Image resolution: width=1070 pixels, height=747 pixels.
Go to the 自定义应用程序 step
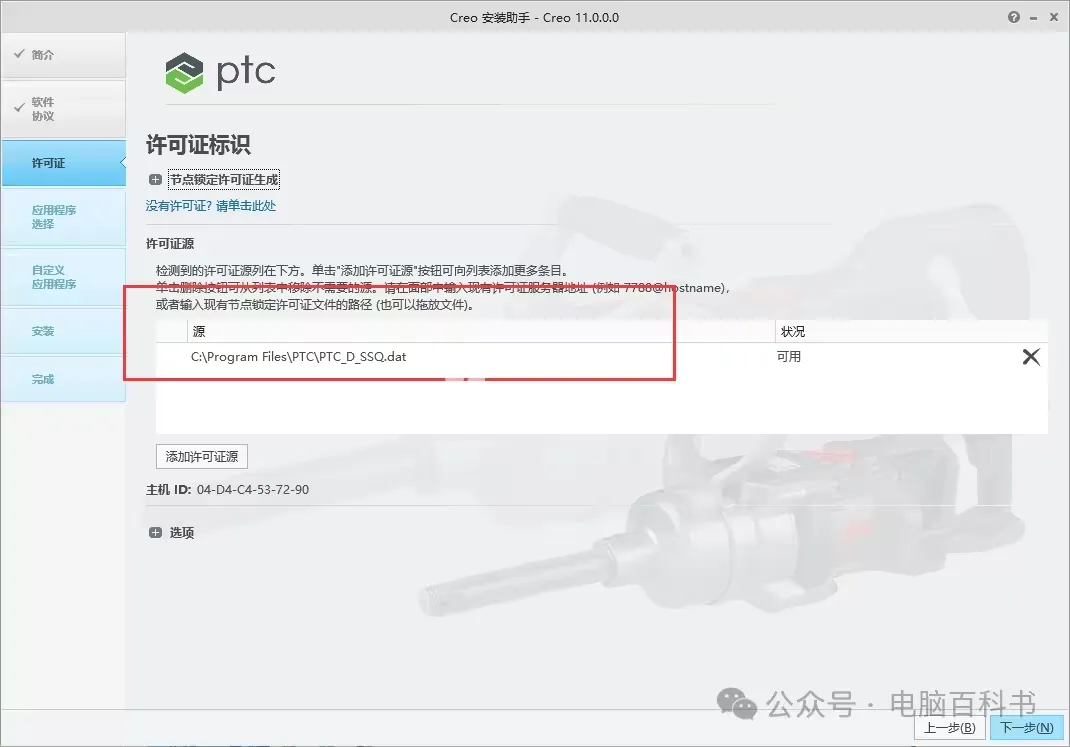click(x=63, y=277)
